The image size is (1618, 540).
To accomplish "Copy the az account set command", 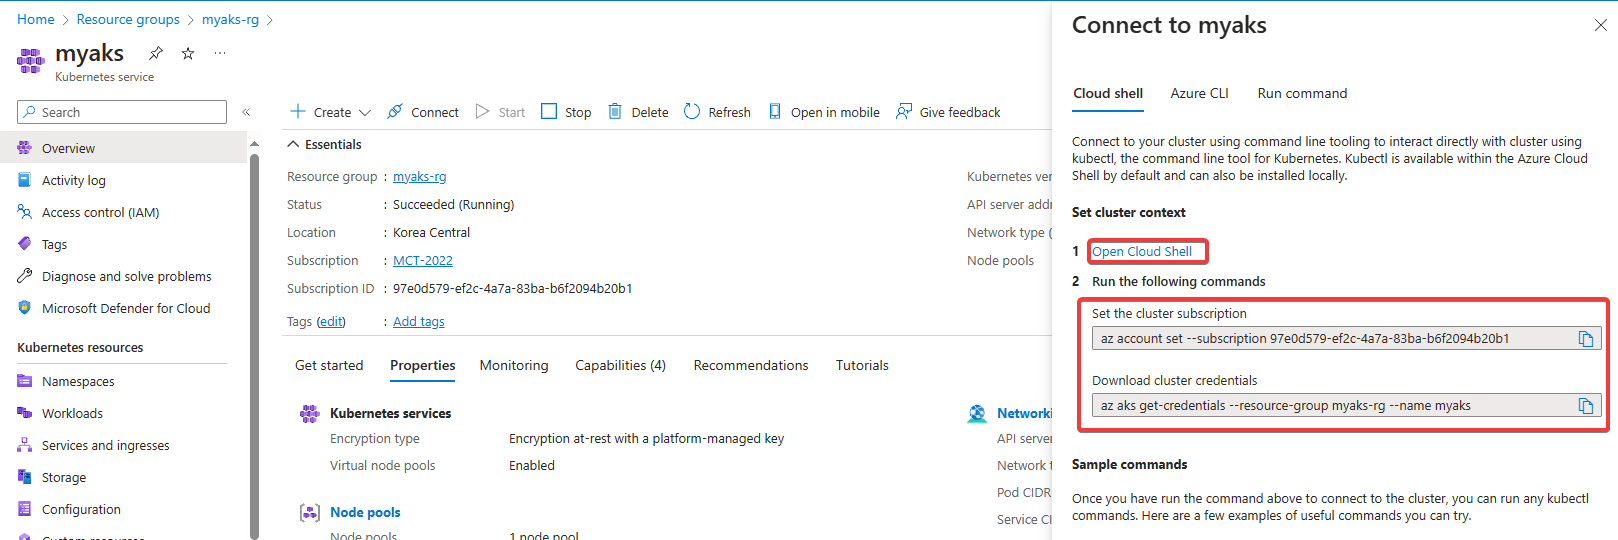I will click(1586, 339).
